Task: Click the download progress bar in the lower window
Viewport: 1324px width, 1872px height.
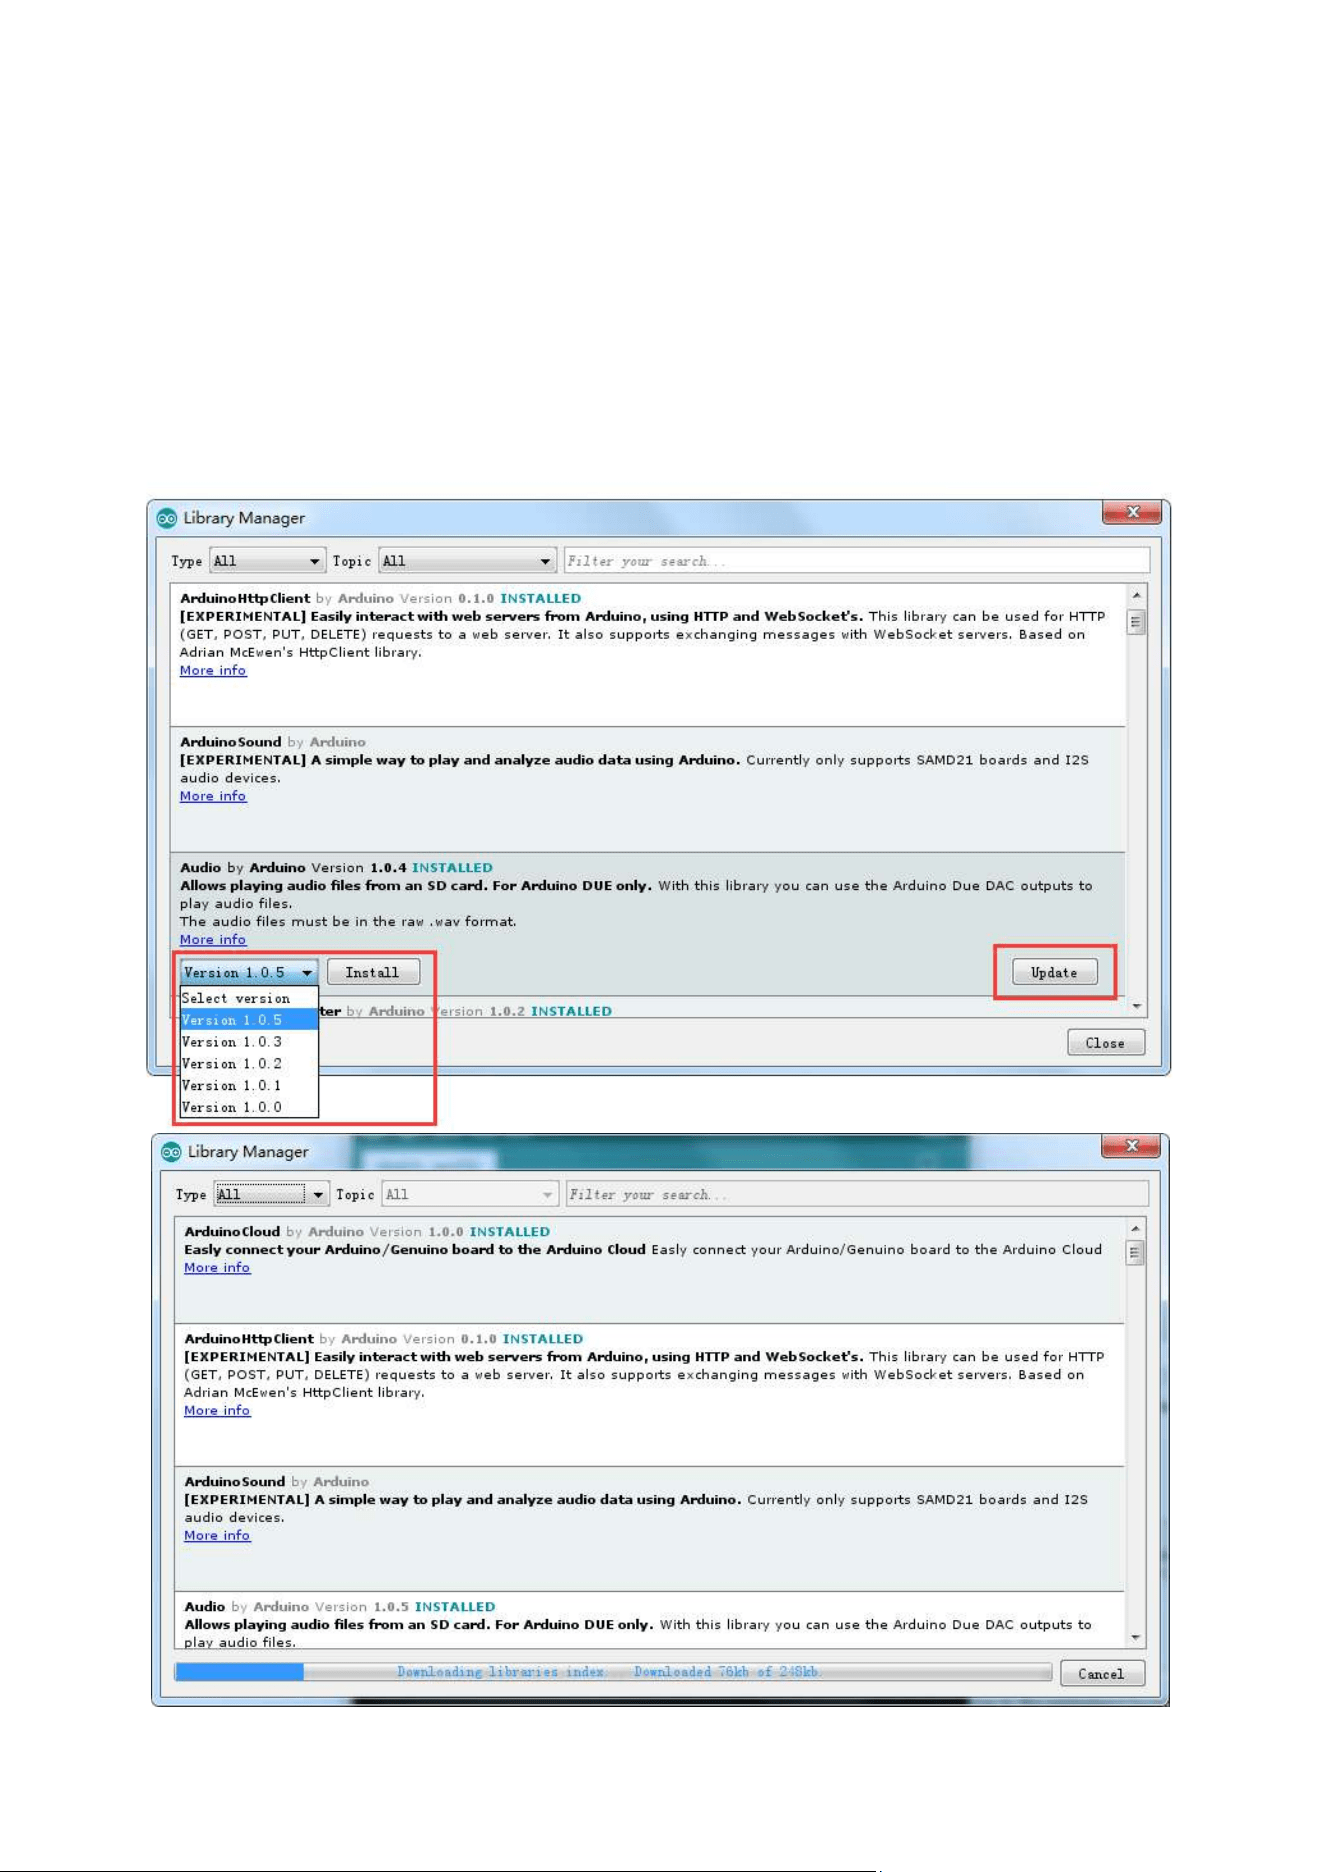Action: (613, 1672)
